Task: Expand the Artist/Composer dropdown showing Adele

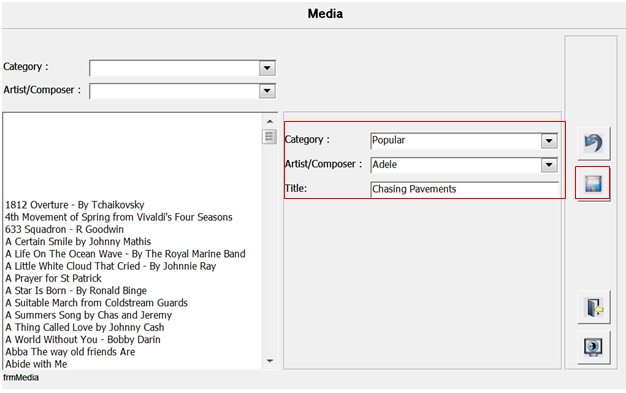Action: pos(549,165)
